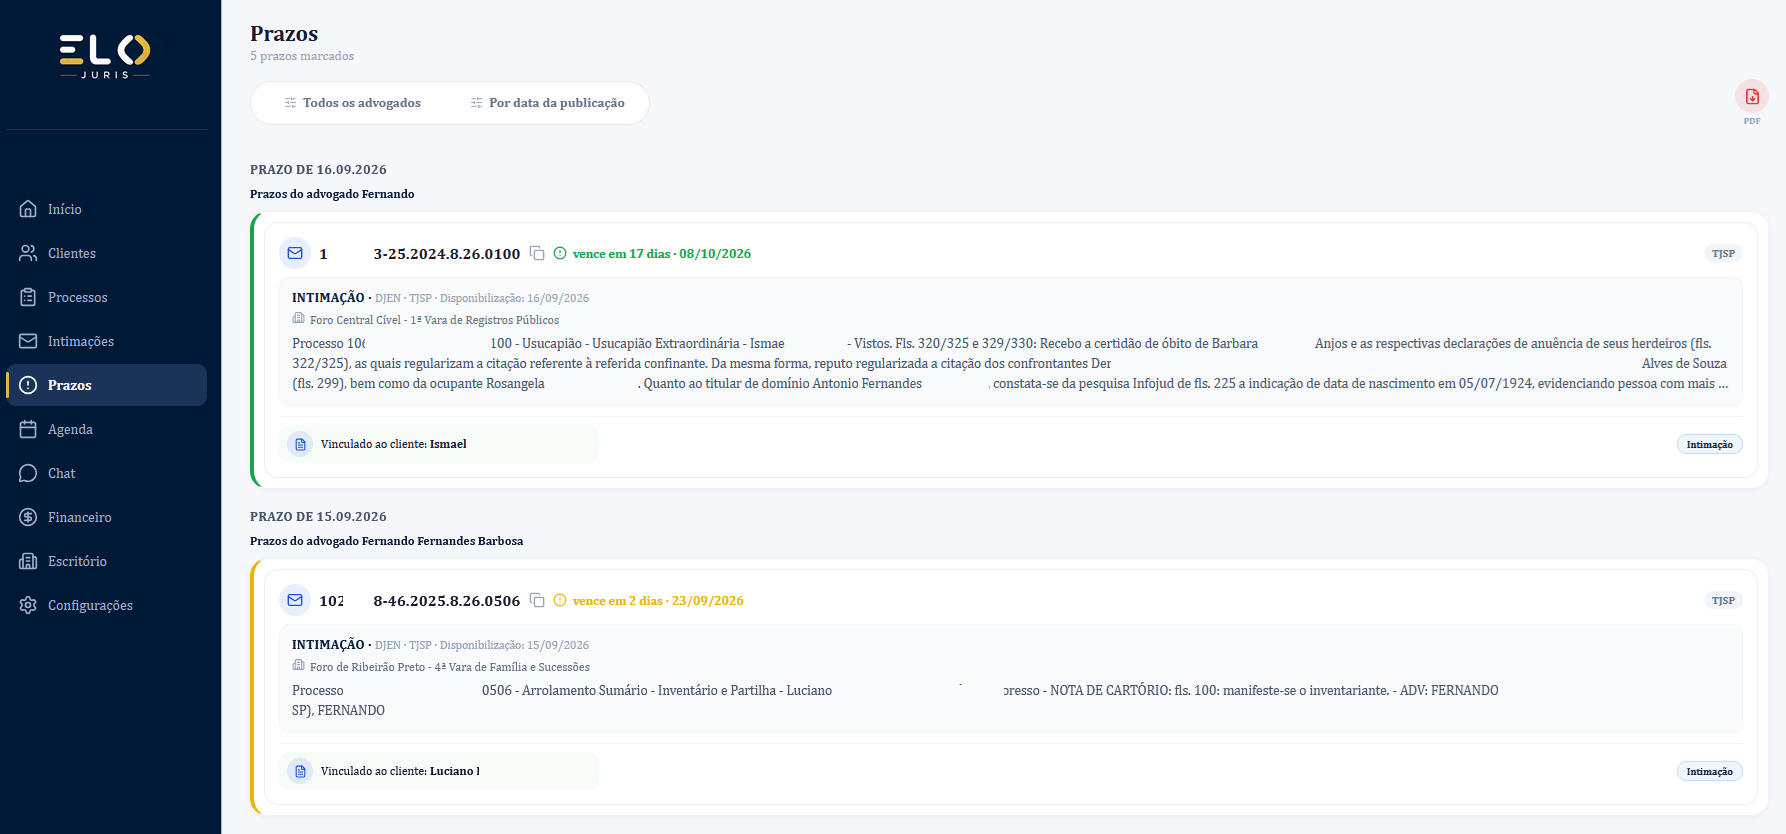Open the Usucapião Extraordinária intimação text
Screen dimensions: 1786x834
tap(1010, 364)
